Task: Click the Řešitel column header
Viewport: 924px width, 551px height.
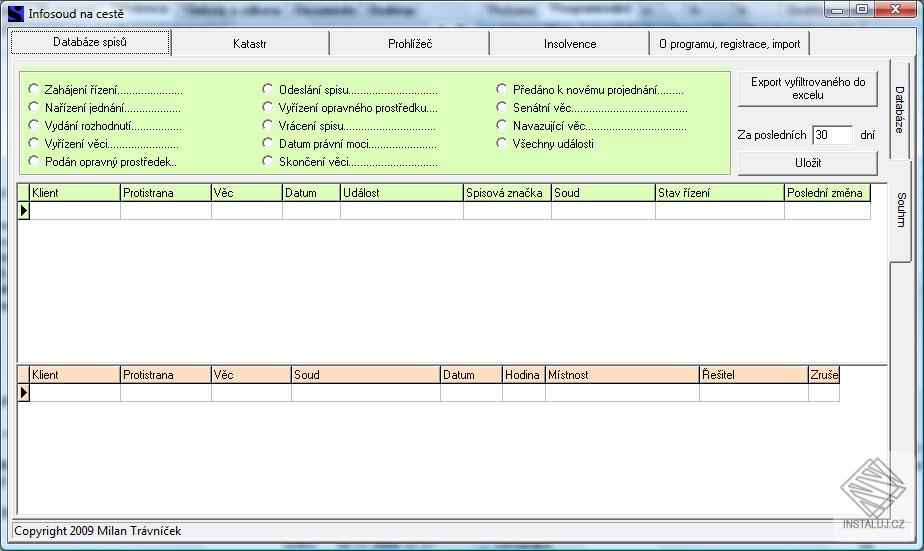Action: pyautogui.click(x=754, y=375)
